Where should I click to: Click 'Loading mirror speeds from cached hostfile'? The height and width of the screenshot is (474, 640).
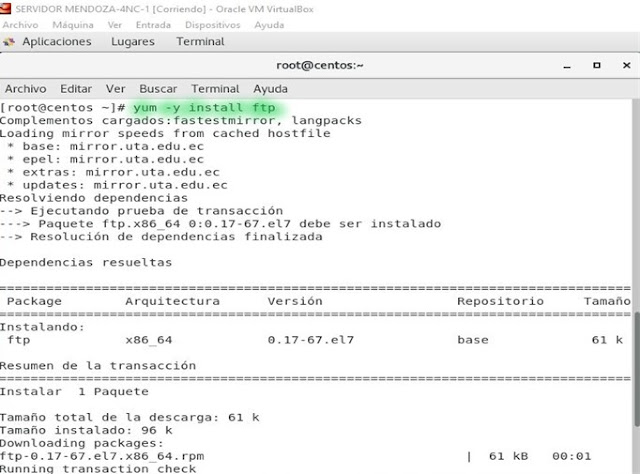tap(165, 134)
